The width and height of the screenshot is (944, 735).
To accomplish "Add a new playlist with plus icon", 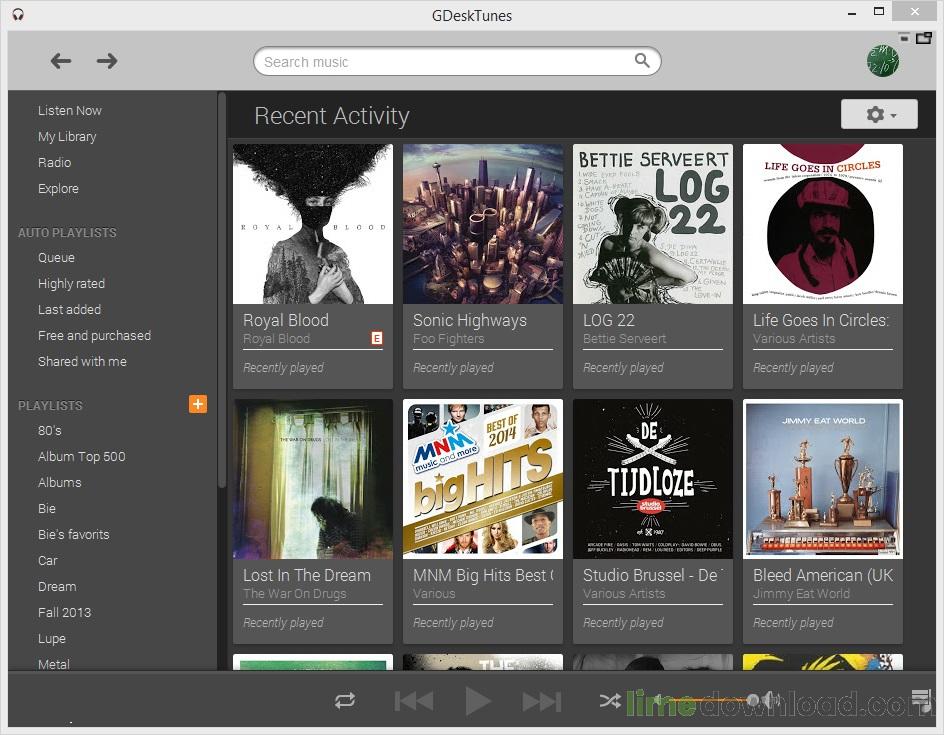I will point(198,404).
